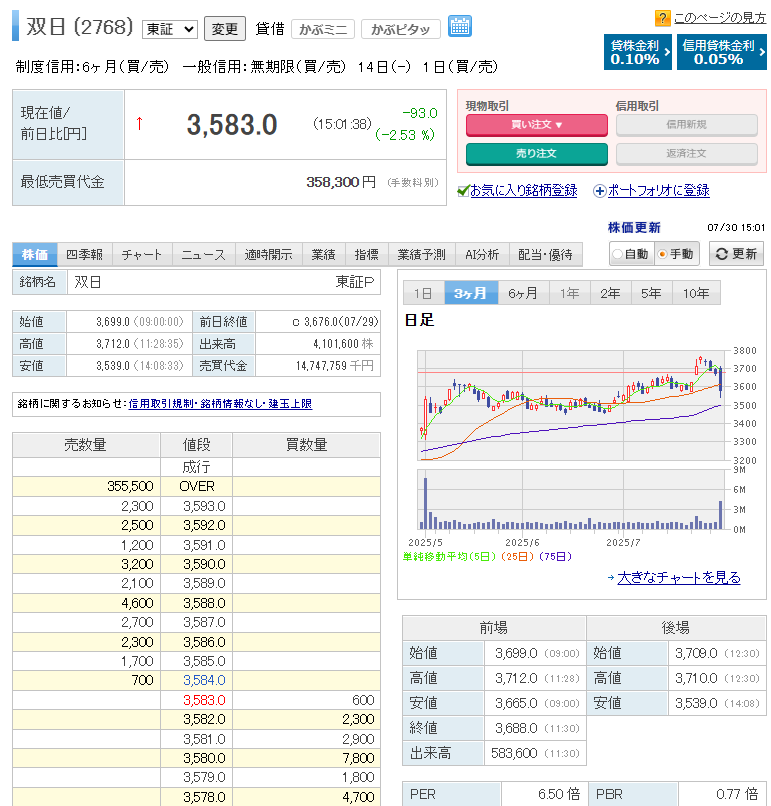Switch to the 業績予測 tab
This screenshot has width=771, height=806.
point(421,254)
